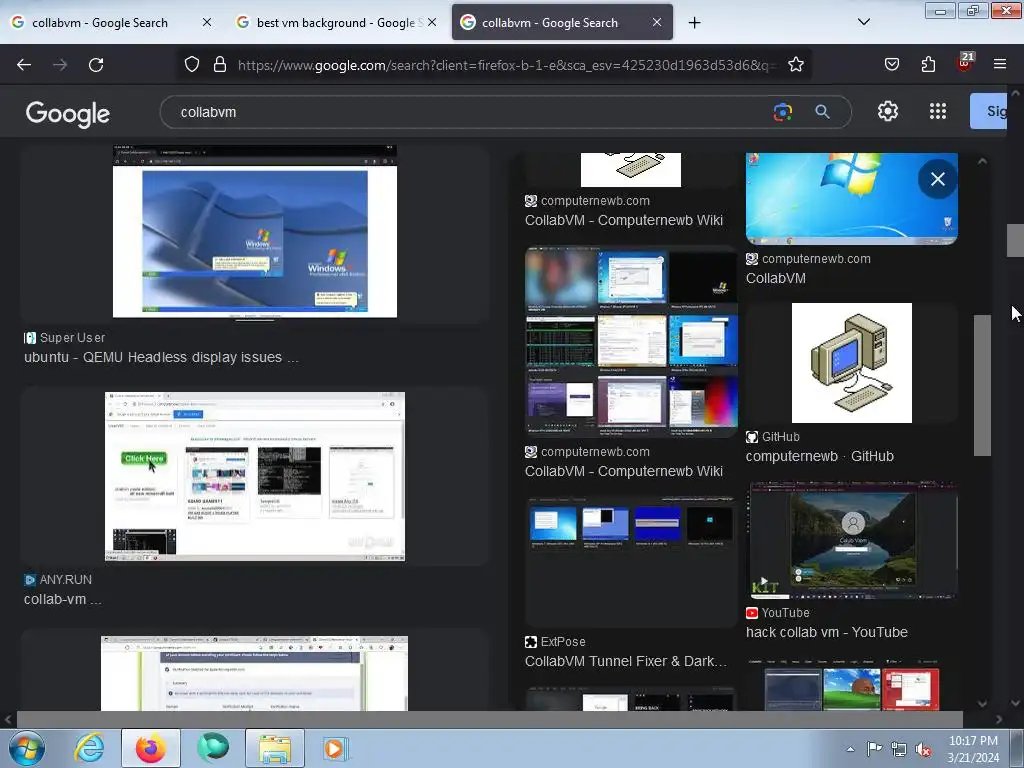Open the VM grid collage thumbnail
Screen dimensions: 1024x768
(631, 342)
